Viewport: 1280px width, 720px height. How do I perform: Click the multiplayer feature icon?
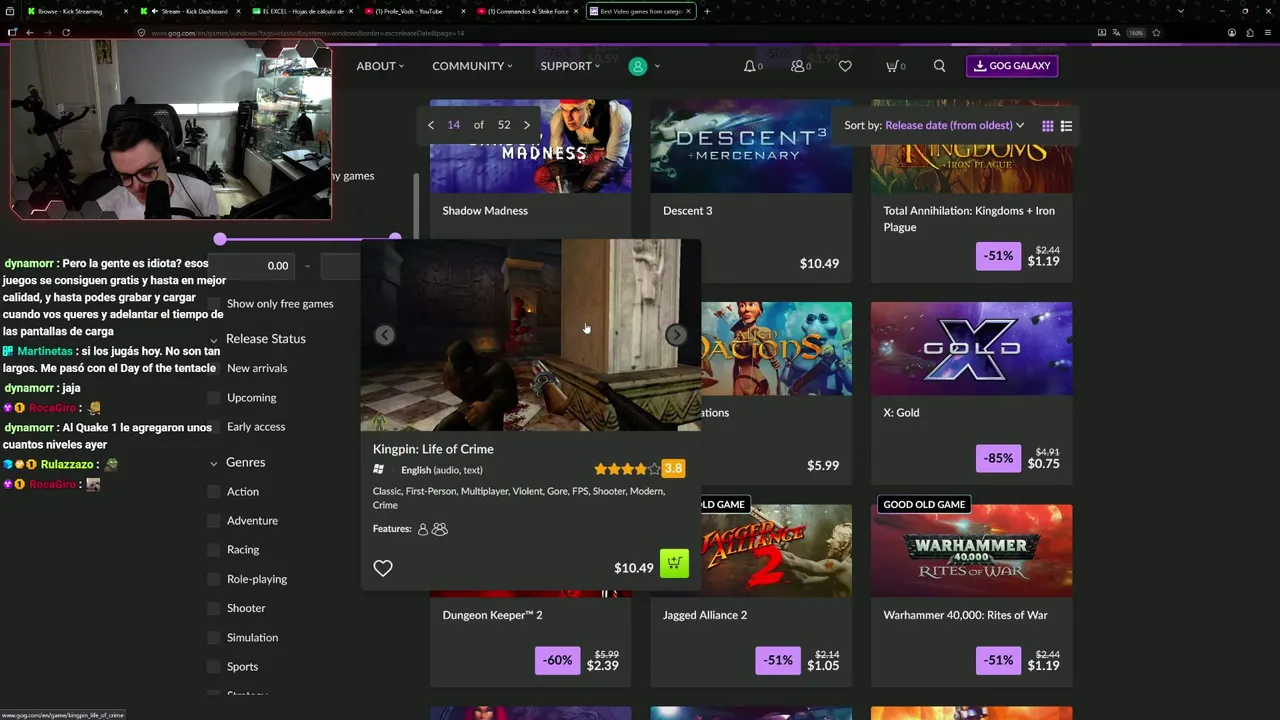point(440,529)
